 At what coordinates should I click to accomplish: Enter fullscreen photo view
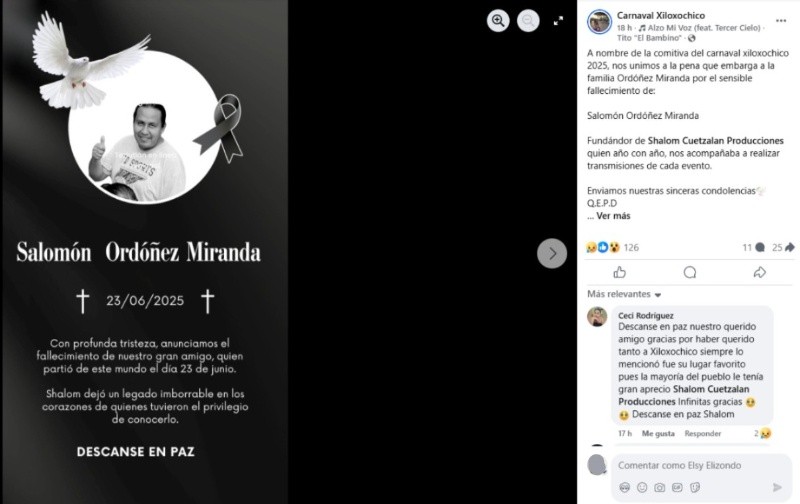tap(558, 21)
